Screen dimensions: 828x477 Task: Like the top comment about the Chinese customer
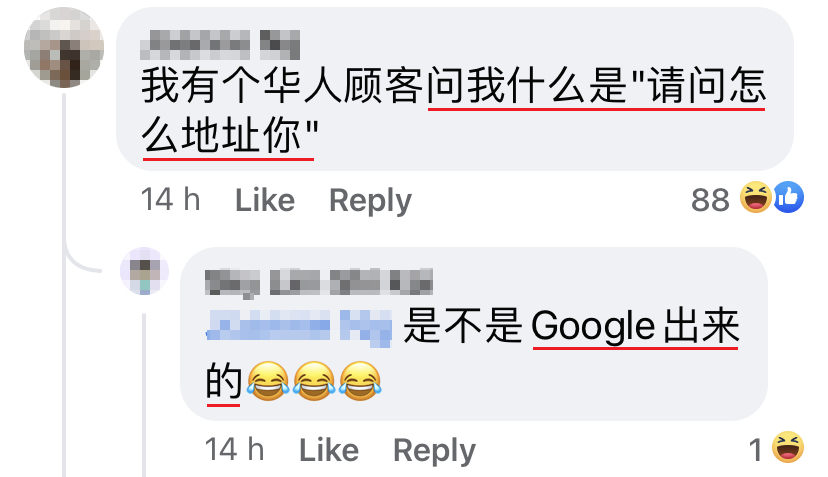click(265, 200)
